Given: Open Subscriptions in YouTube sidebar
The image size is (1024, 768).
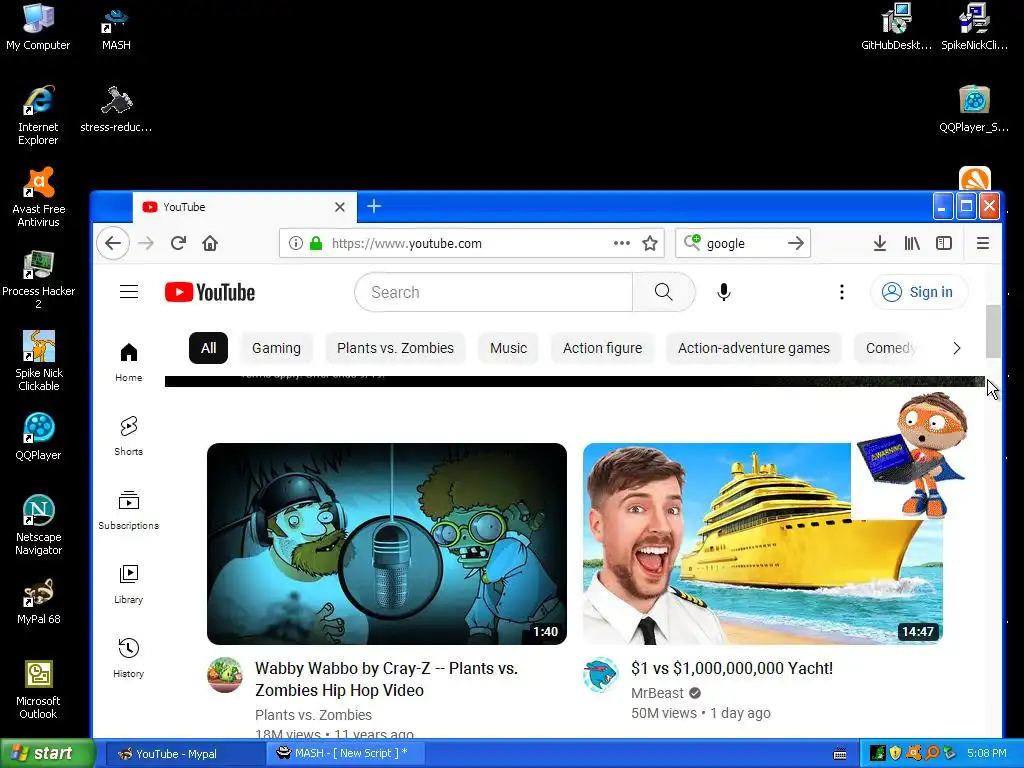Looking at the screenshot, I should (x=129, y=510).
